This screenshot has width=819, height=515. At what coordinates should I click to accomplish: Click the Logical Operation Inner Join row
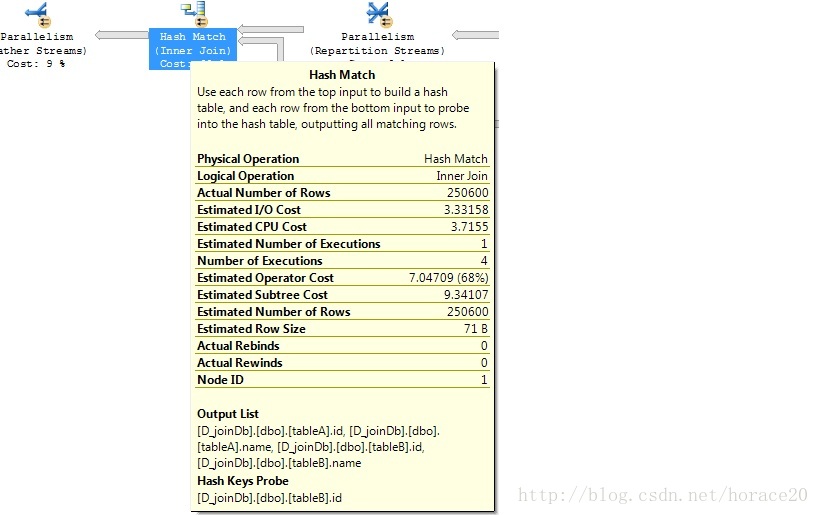[342, 176]
